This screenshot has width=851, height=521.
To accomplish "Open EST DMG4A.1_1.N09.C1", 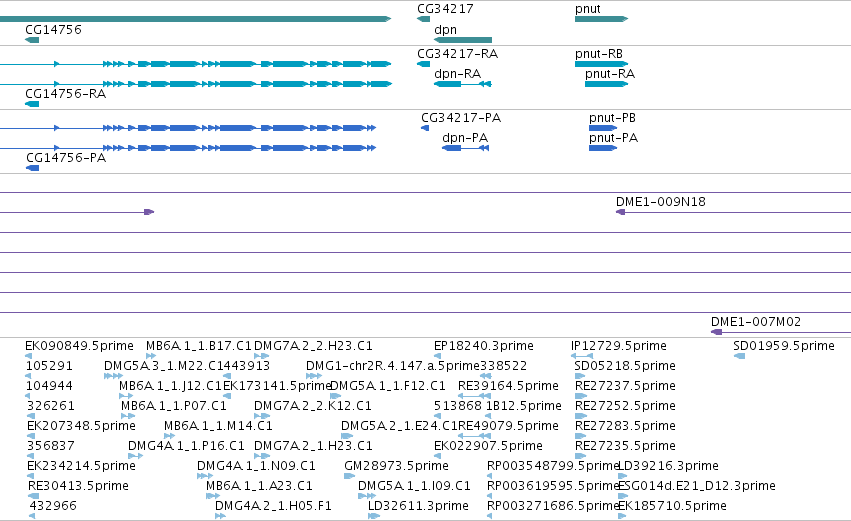I will 256,466.
